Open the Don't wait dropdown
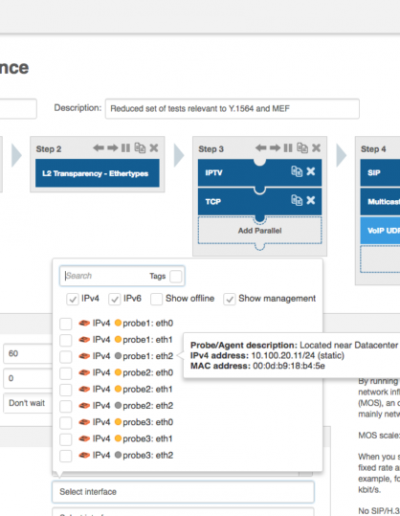Screen dimensions: 400x516 [x=28, y=403]
